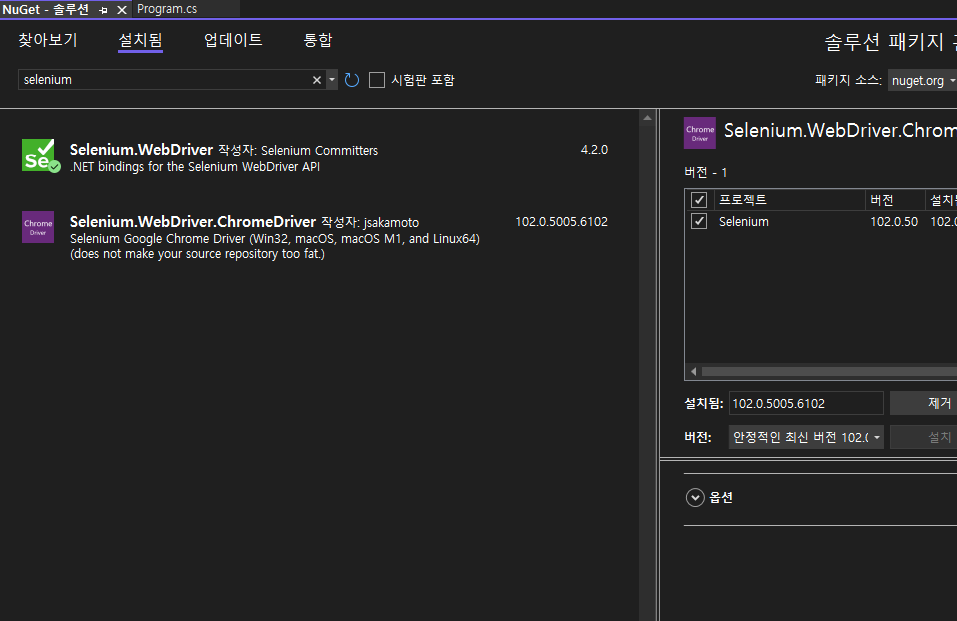This screenshot has width=957, height=621.
Task: Sort by the 버전 column header
Action: click(895, 200)
